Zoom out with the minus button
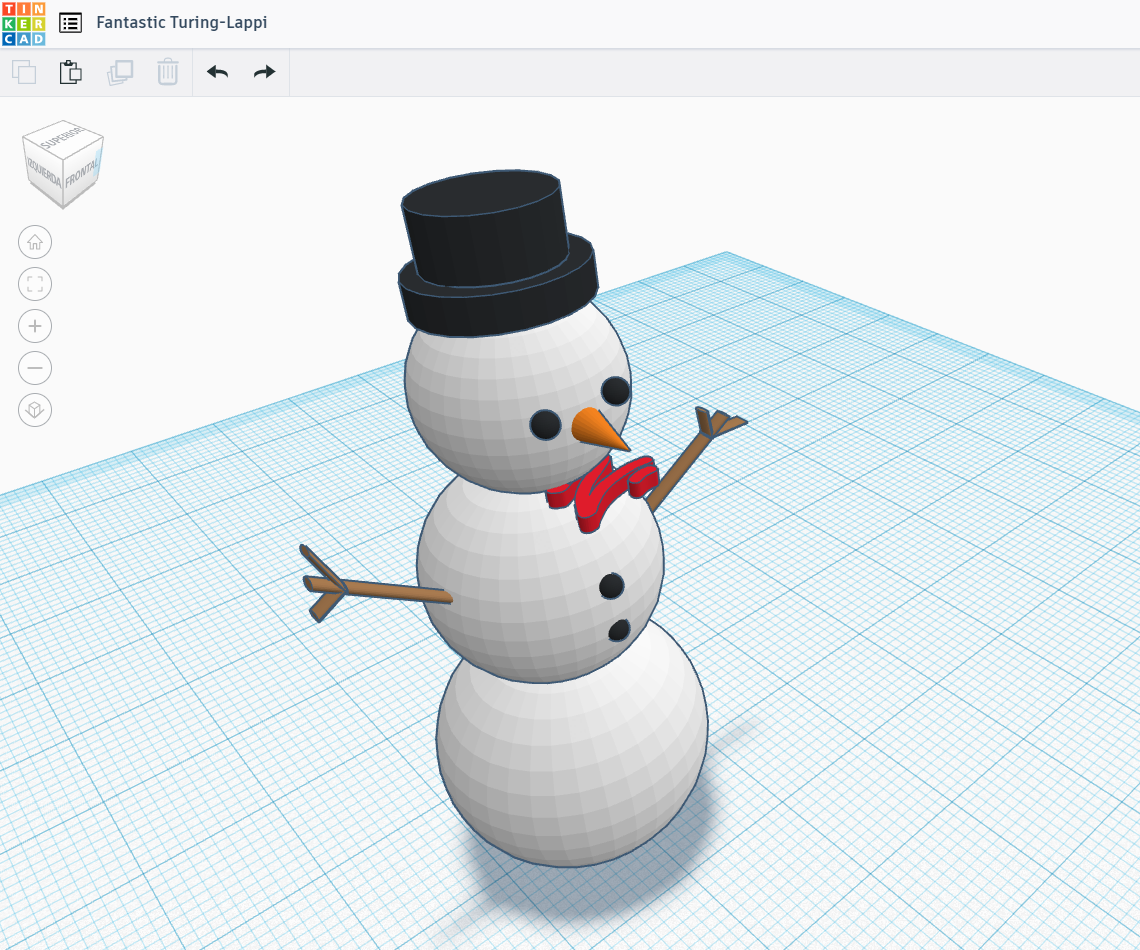This screenshot has width=1140, height=950. (x=35, y=368)
